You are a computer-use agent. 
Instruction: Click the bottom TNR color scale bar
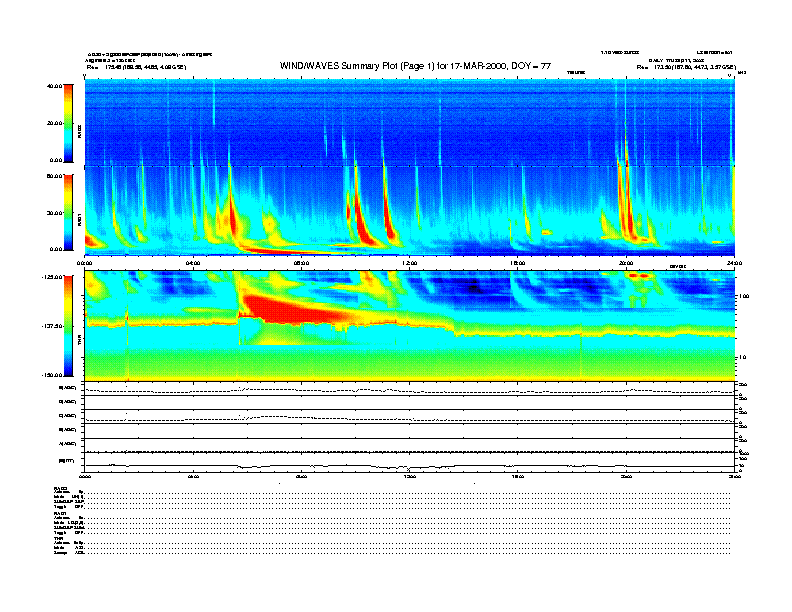tap(68, 325)
